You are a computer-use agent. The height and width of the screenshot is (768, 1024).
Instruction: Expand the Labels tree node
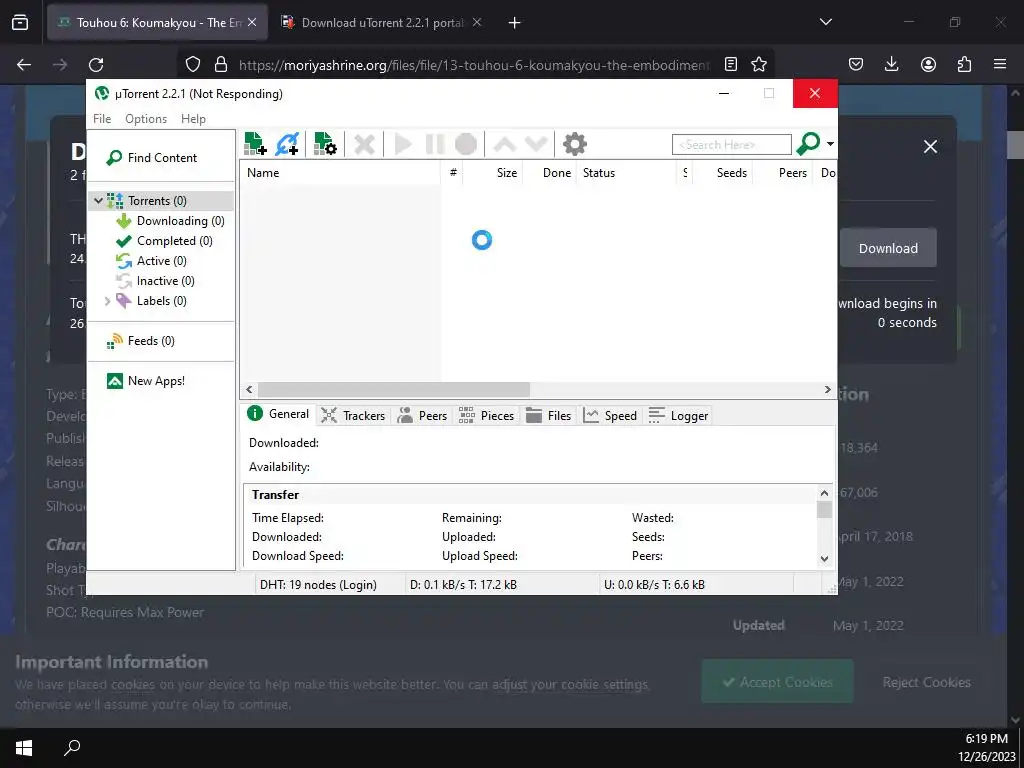(x=107, y=301)
